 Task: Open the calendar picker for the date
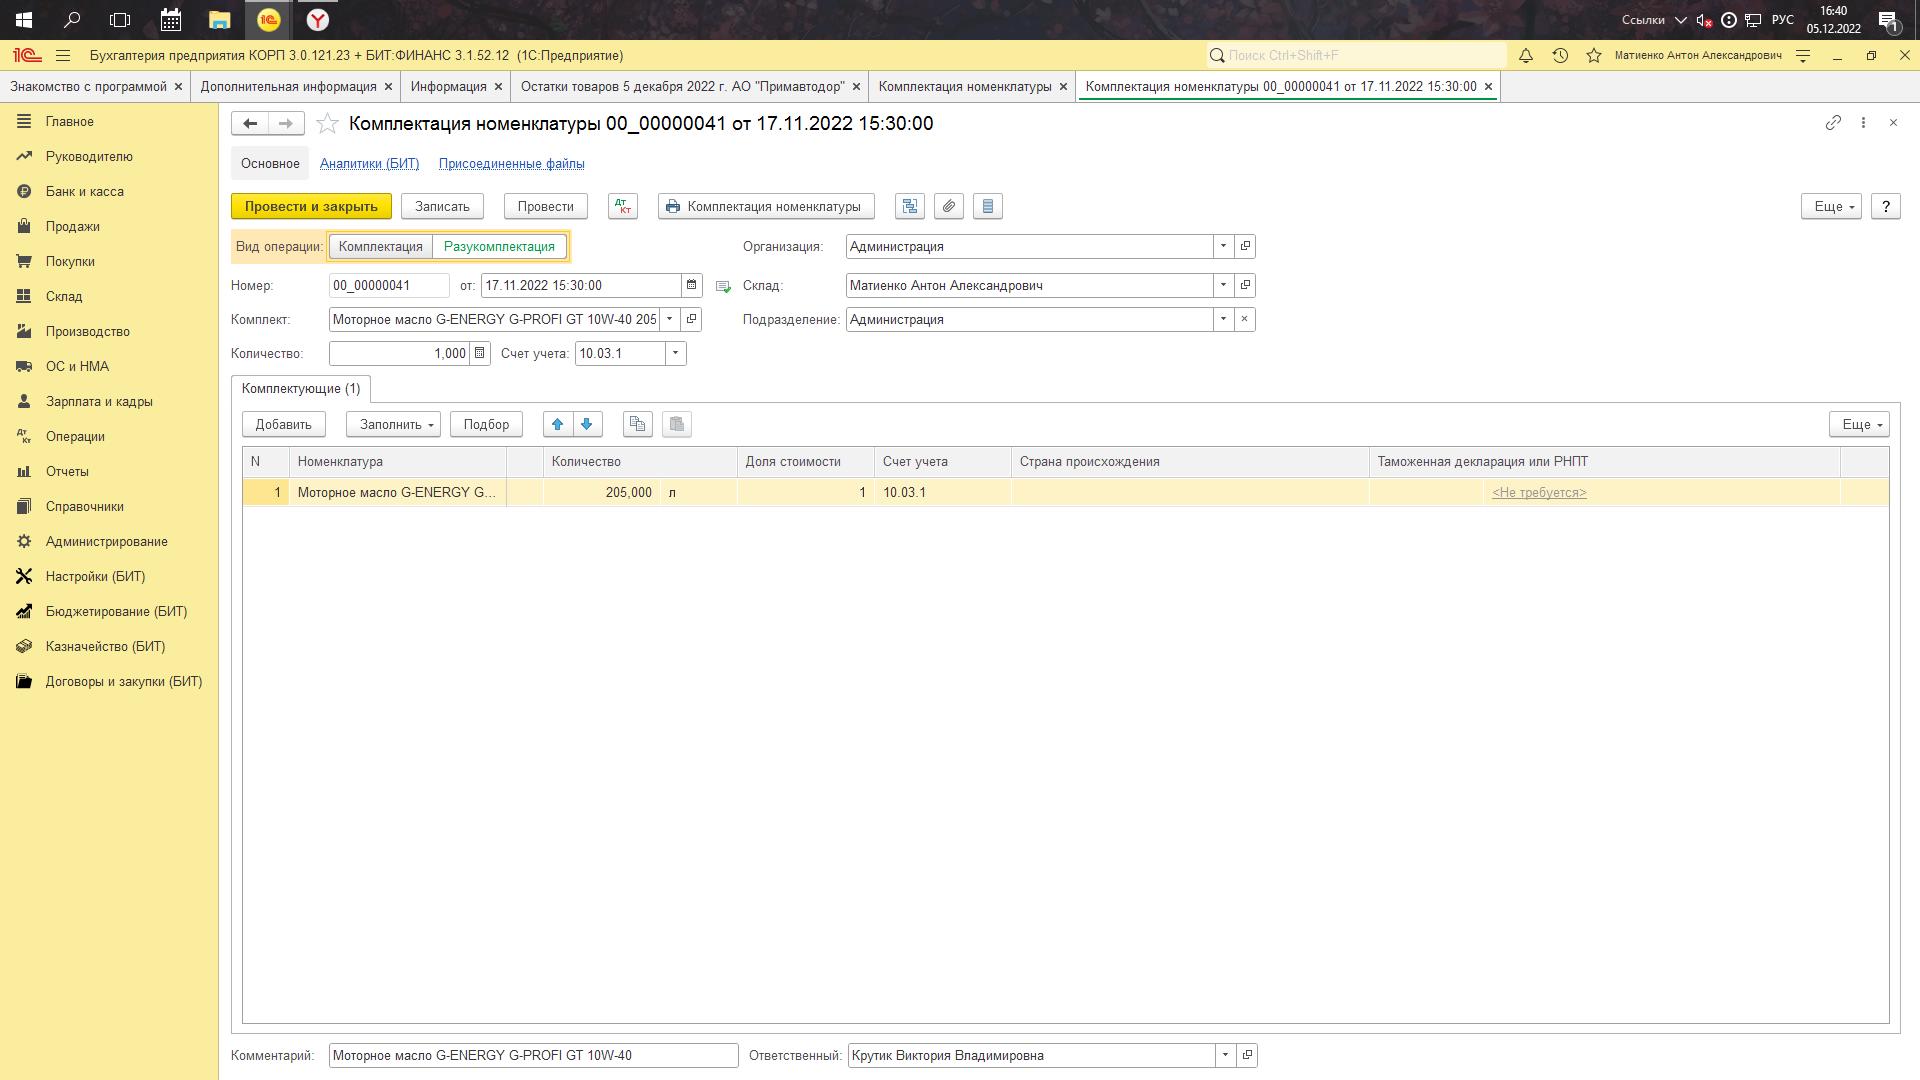(691, 285)
